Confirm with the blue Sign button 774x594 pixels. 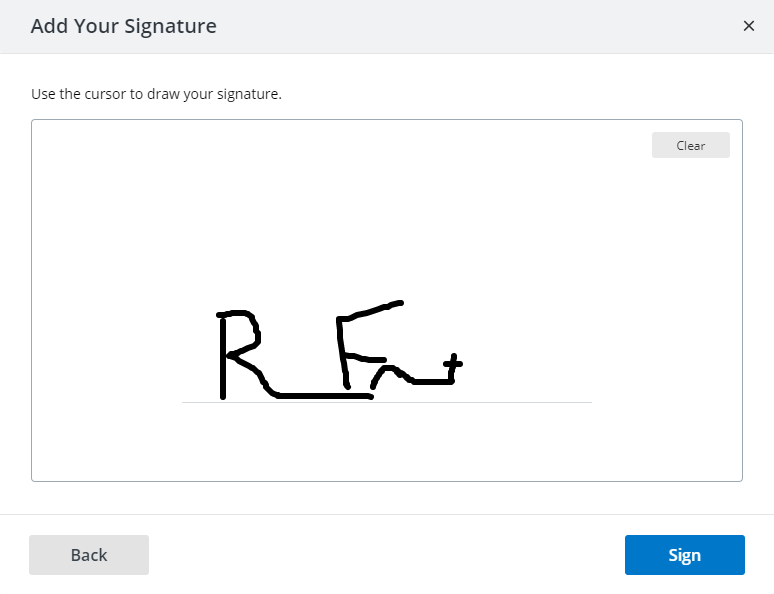click(x=684, y=555)
